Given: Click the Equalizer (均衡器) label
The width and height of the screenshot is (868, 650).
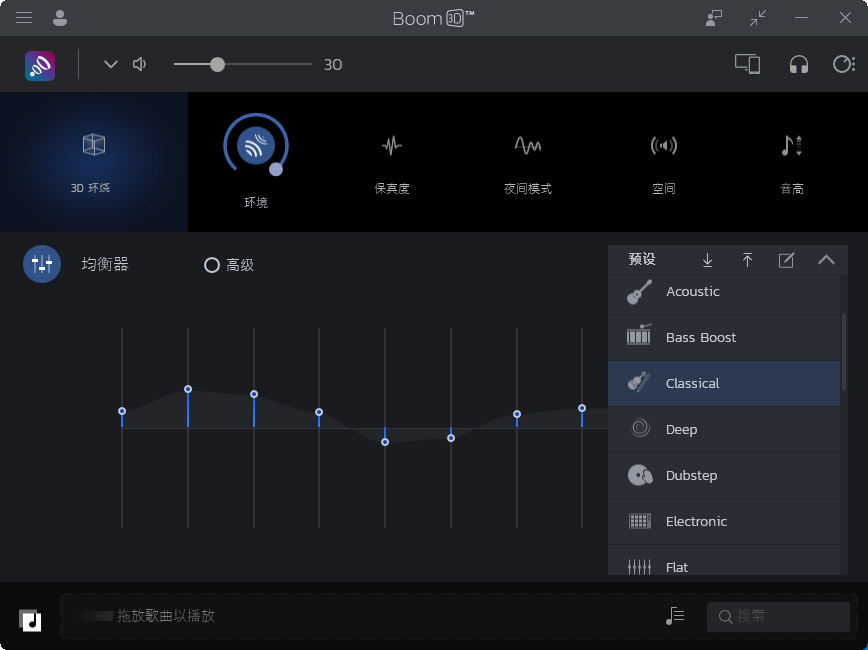Looking at the screenshot, I should click(x=105, y=264).
